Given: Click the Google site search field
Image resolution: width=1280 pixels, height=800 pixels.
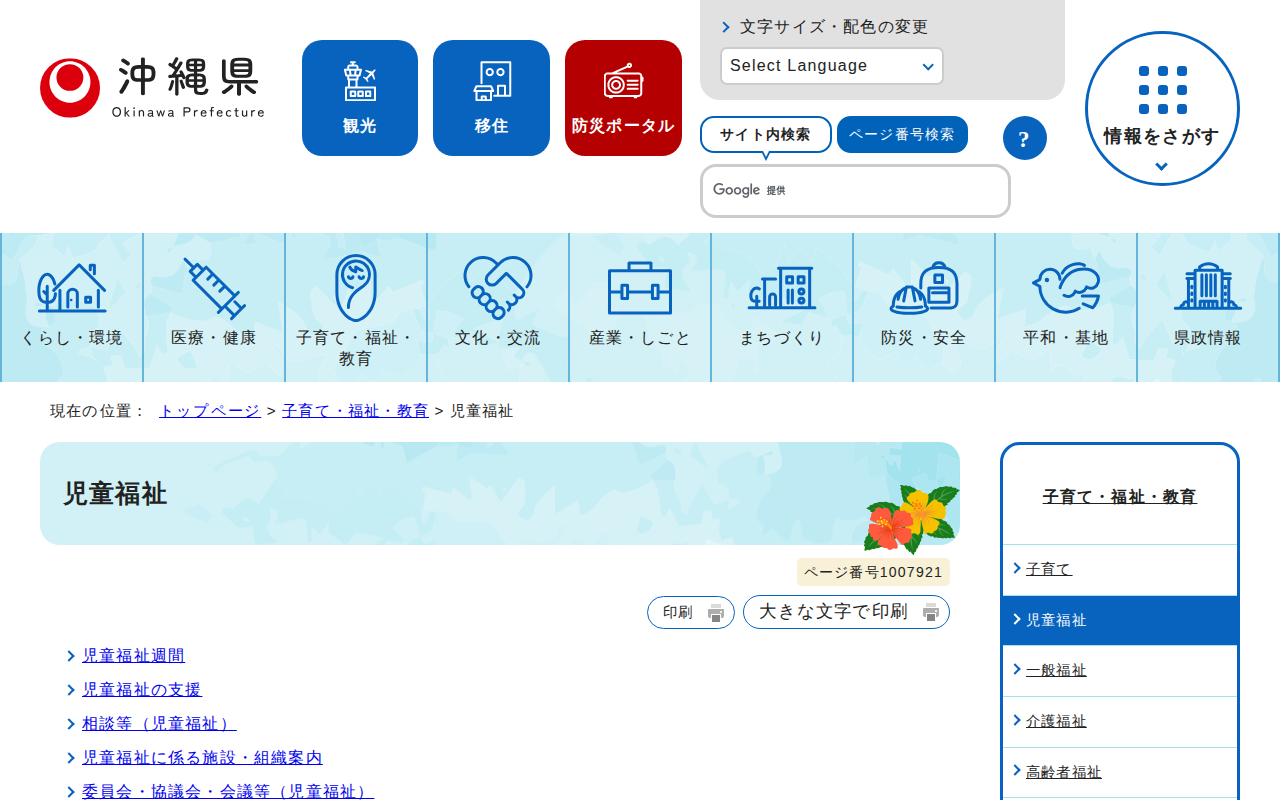Looking at the screenshot, I should [855, 191].
